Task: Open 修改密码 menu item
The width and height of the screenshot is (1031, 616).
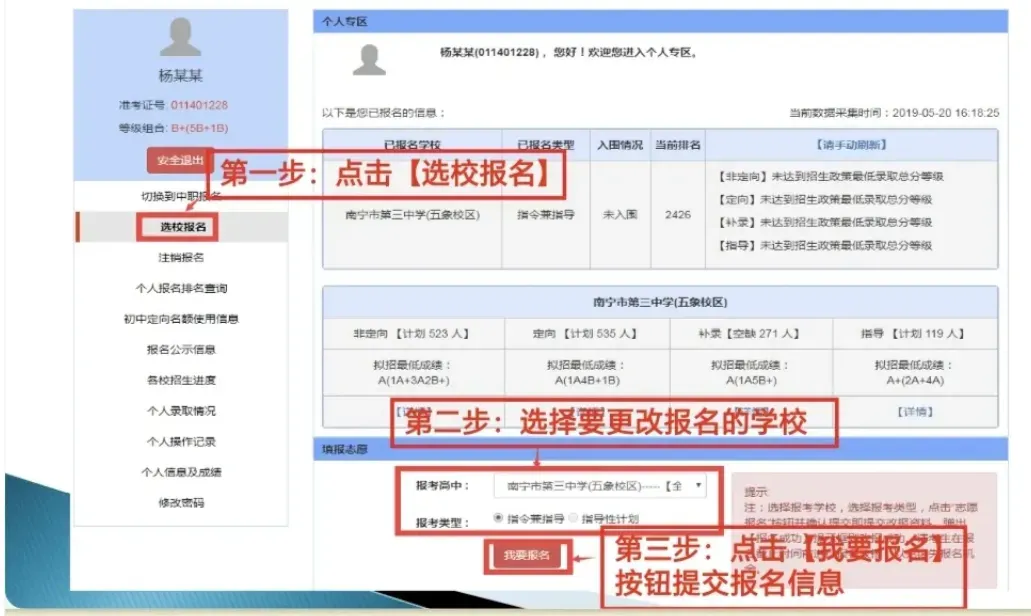Action: [181, 503]
